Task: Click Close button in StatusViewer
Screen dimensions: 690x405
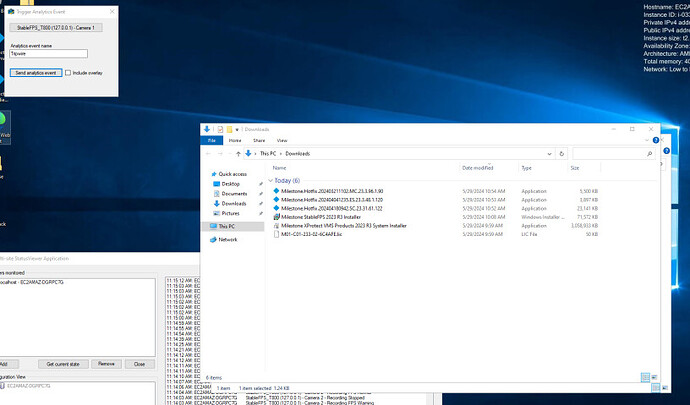Action: 139,364
